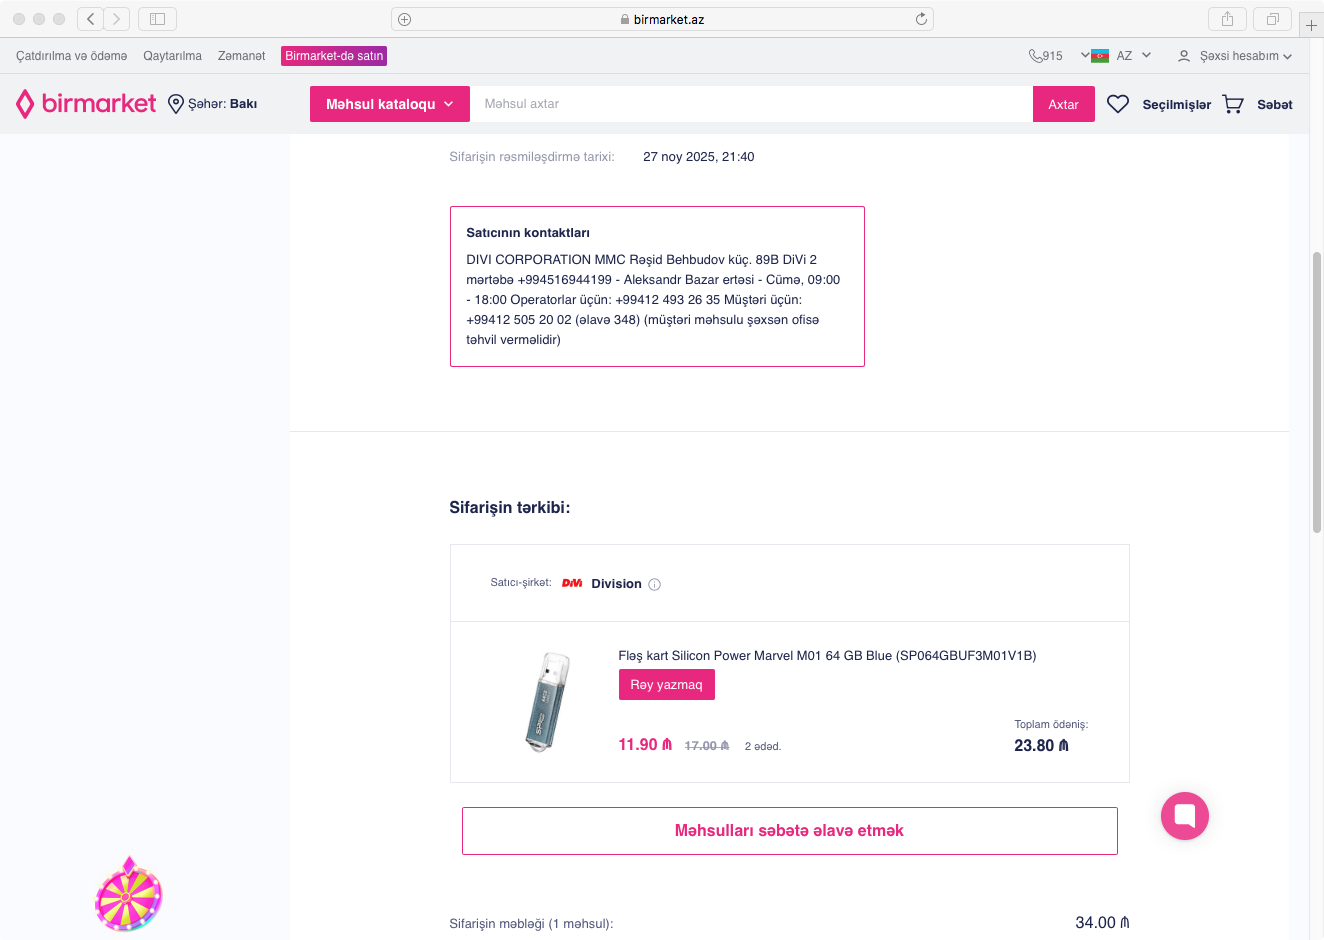Open the Şəxsi hesabım account dropdown
The image size is (1324, 940).
pos(1236,56)
